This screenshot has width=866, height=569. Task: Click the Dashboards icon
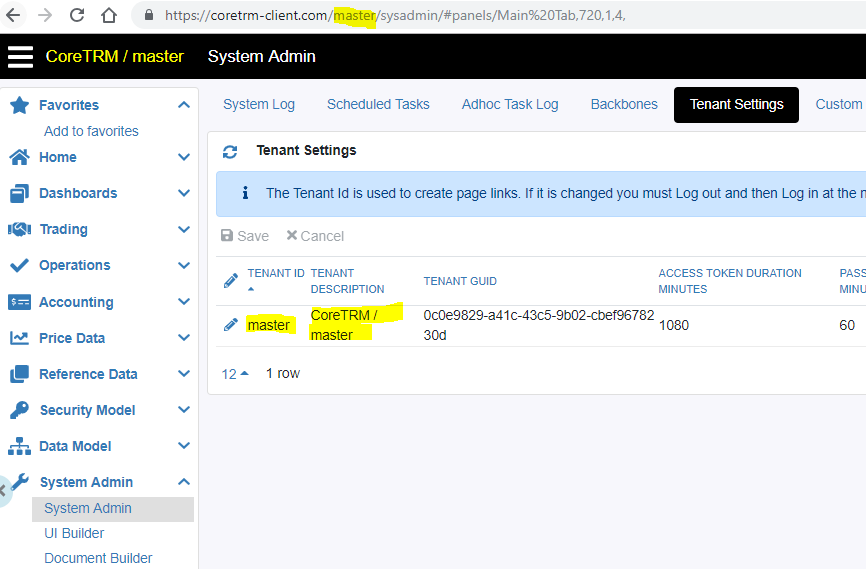19,193
